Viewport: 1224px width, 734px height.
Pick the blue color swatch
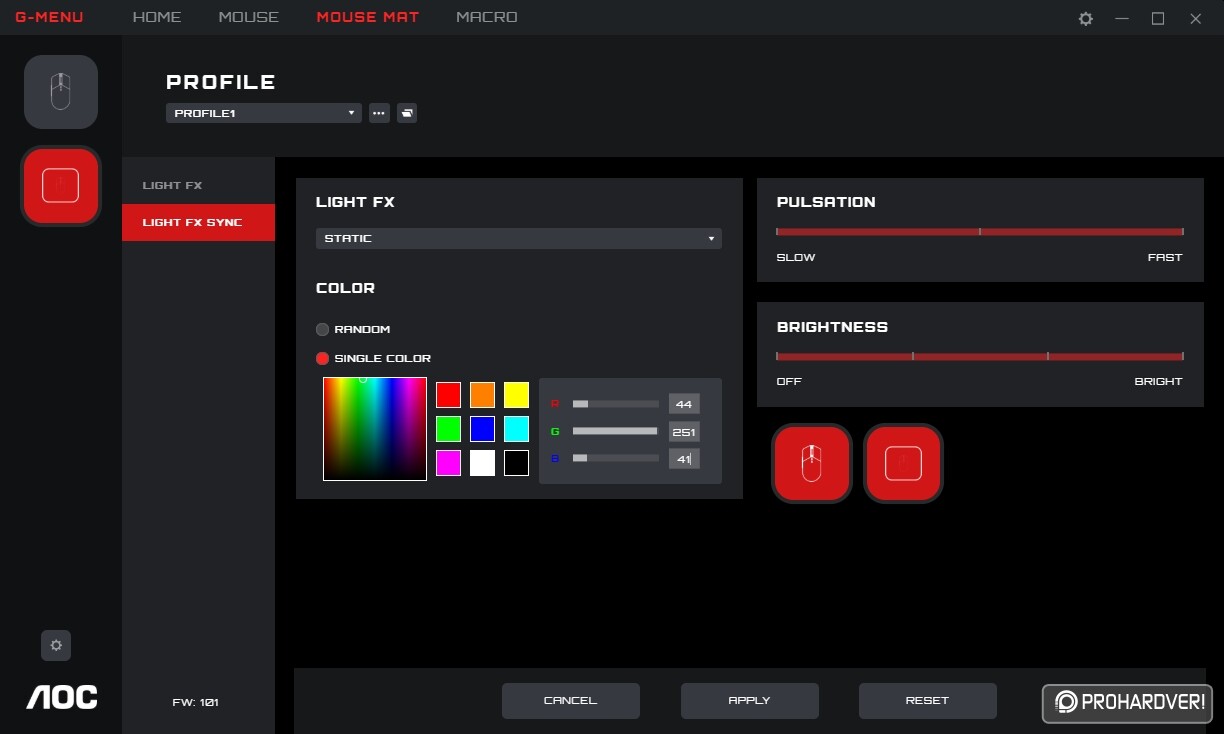pyautogui.click(x=482, y=429)
